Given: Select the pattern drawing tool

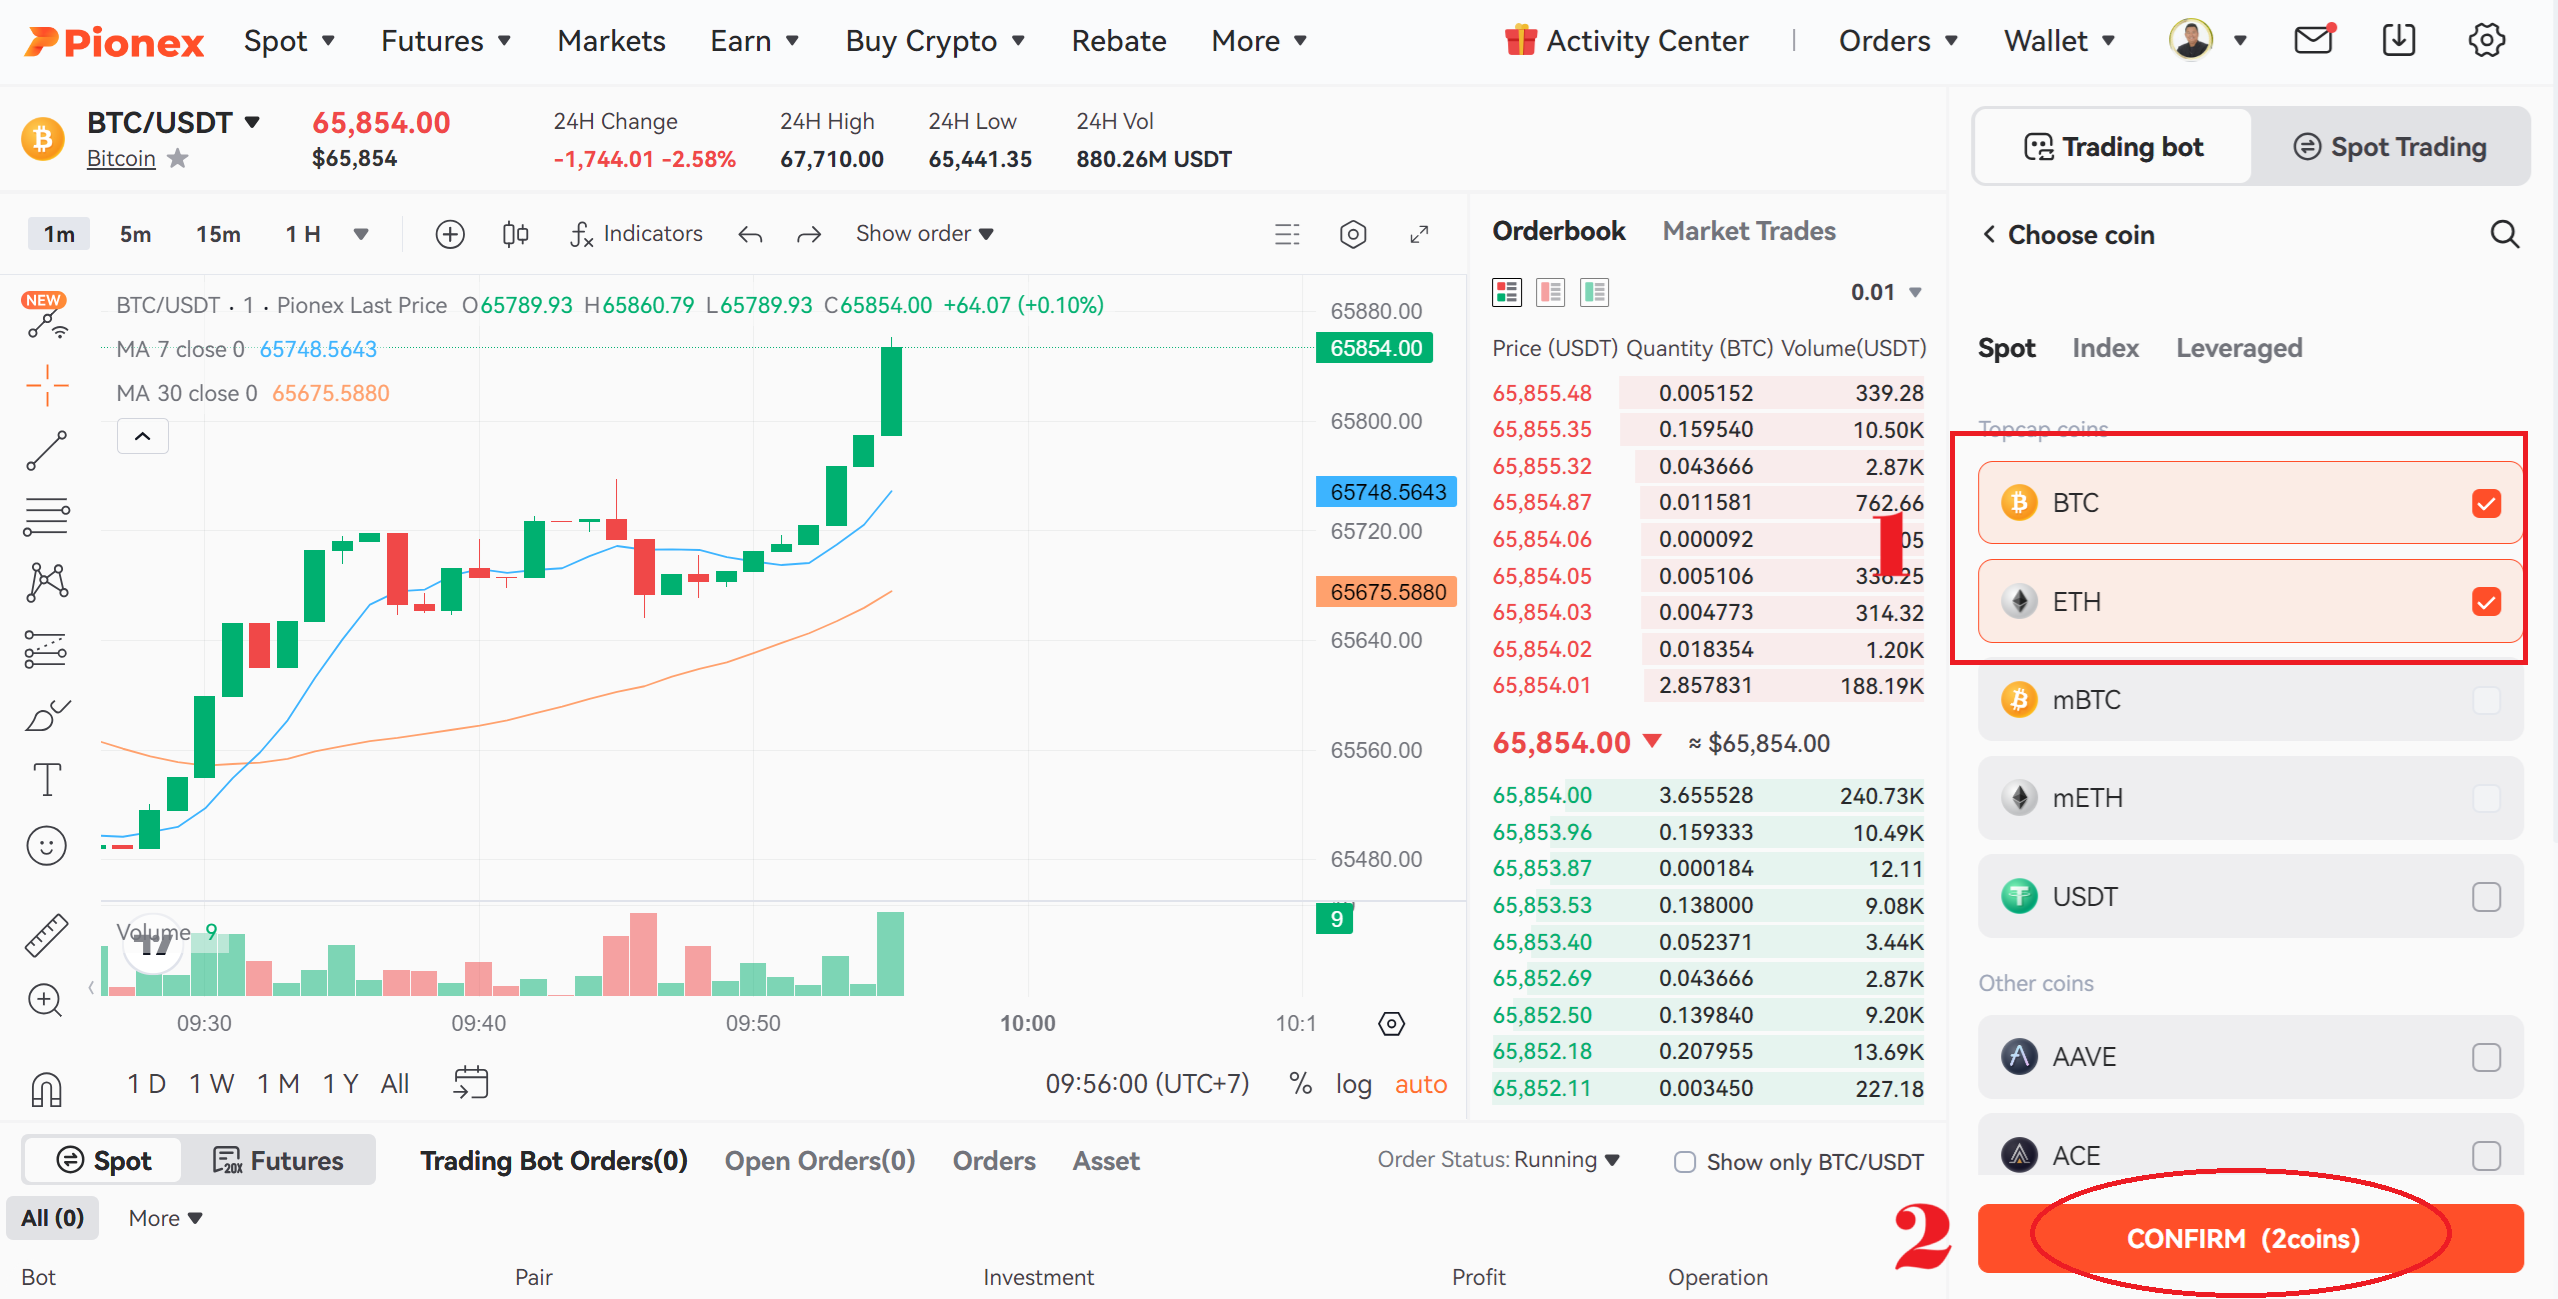Looking at the screenshot, I should [x=46, y=582].
